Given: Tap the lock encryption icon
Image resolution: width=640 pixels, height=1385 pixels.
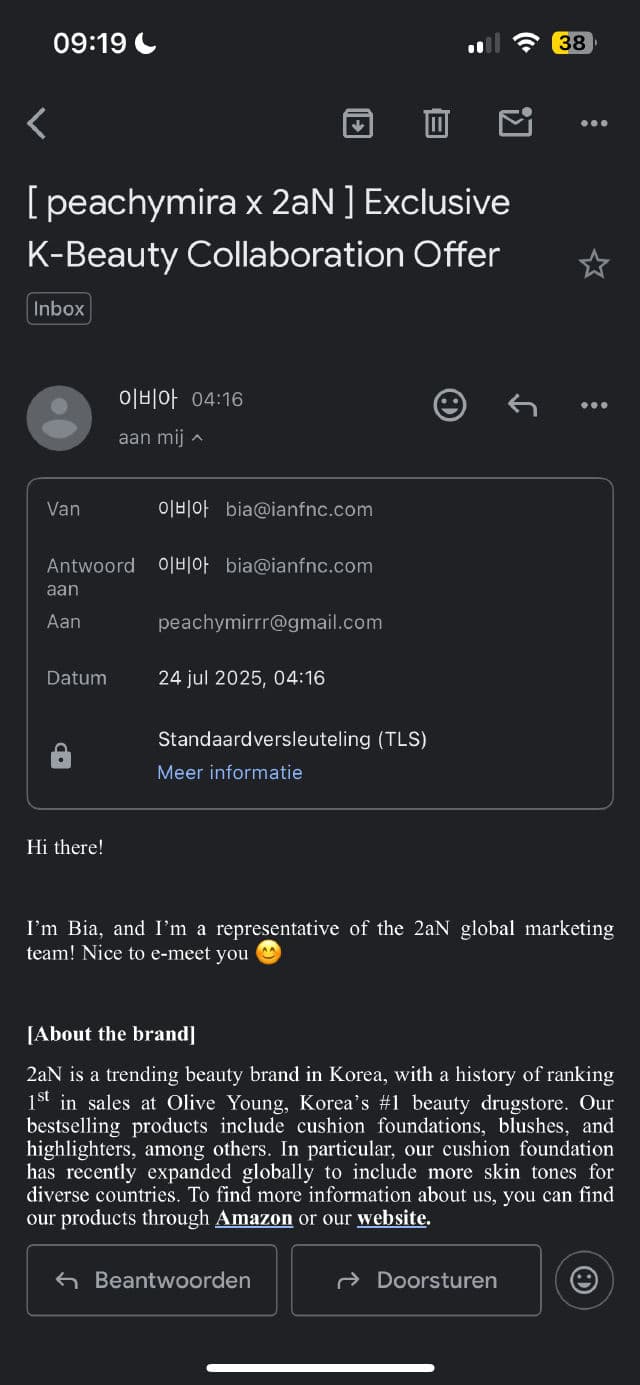Looking at the screenshot, I should pos(61,756).
